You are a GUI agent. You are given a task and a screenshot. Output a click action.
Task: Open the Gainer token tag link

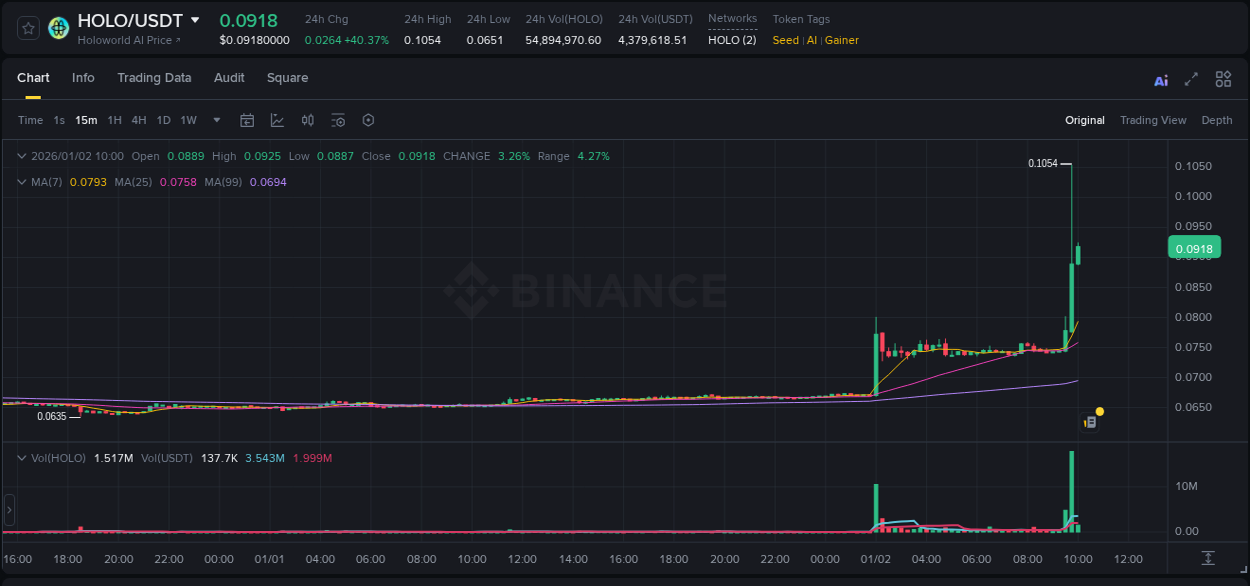pyautogui.click(x=840, y=40)
